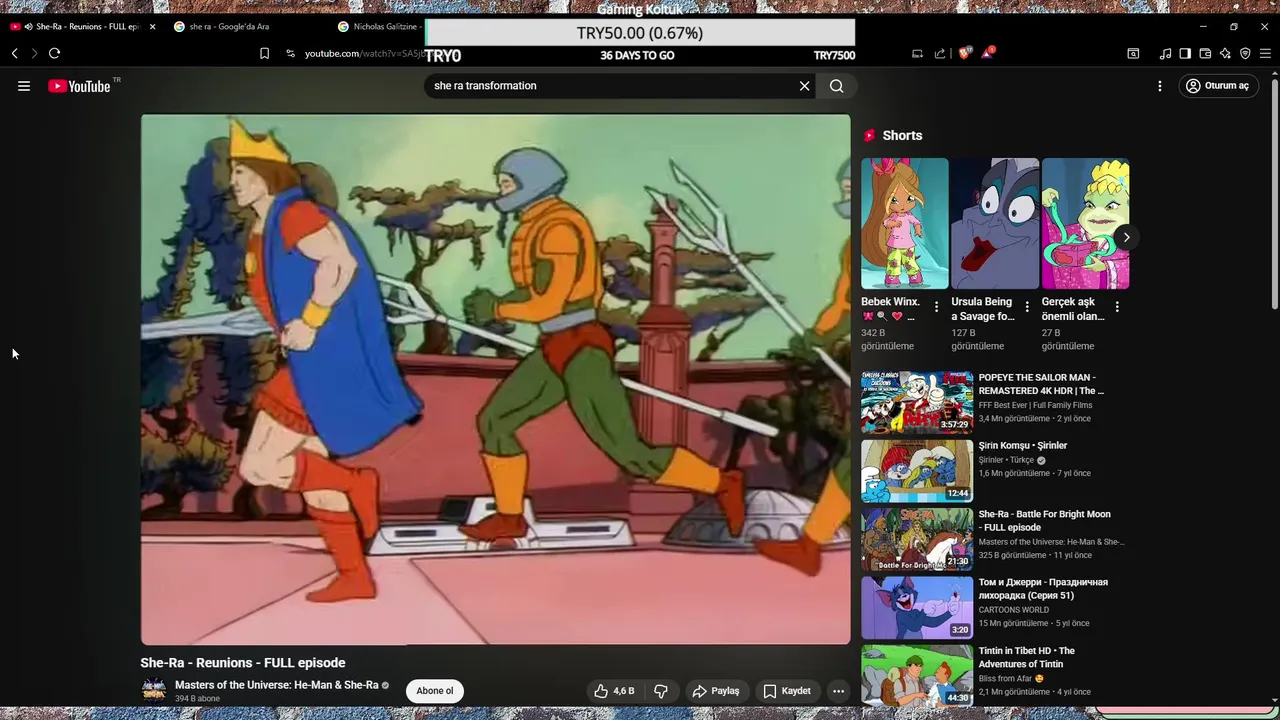The height and width of the screenshot is (720, 1280).
Task: Open the Tintin thumbnail with 44:30 duration
Action: coord(917,675)
